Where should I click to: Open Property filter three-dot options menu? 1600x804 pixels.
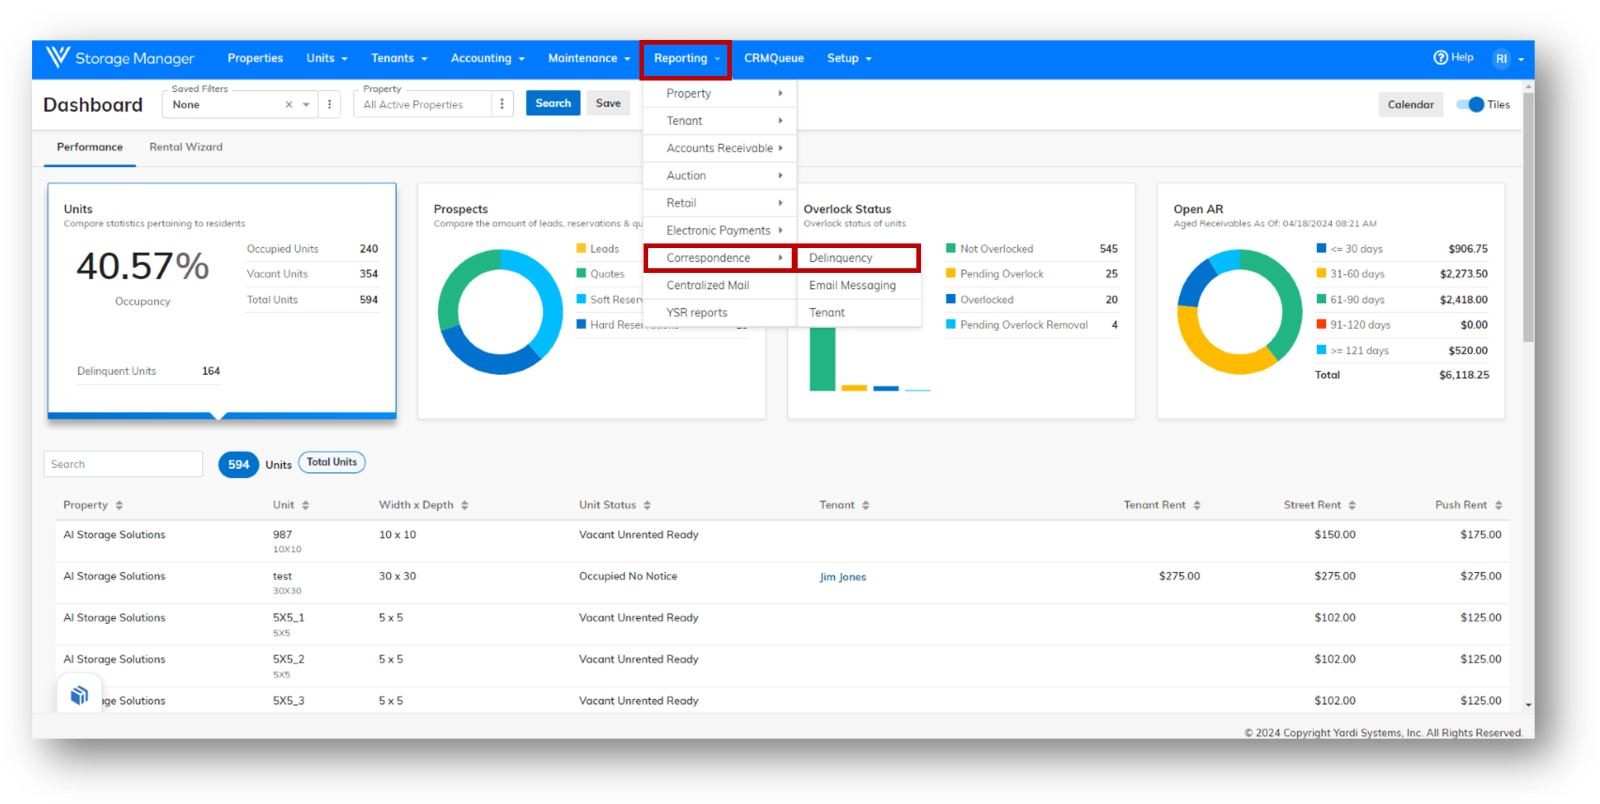(x=502, y=104)
